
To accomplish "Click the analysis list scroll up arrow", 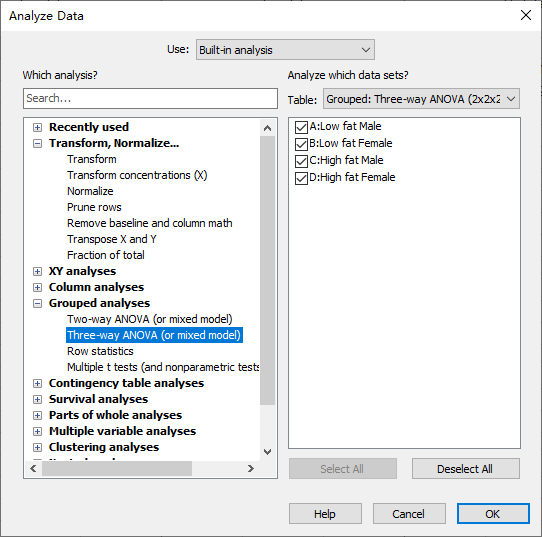I will [267, 128].
